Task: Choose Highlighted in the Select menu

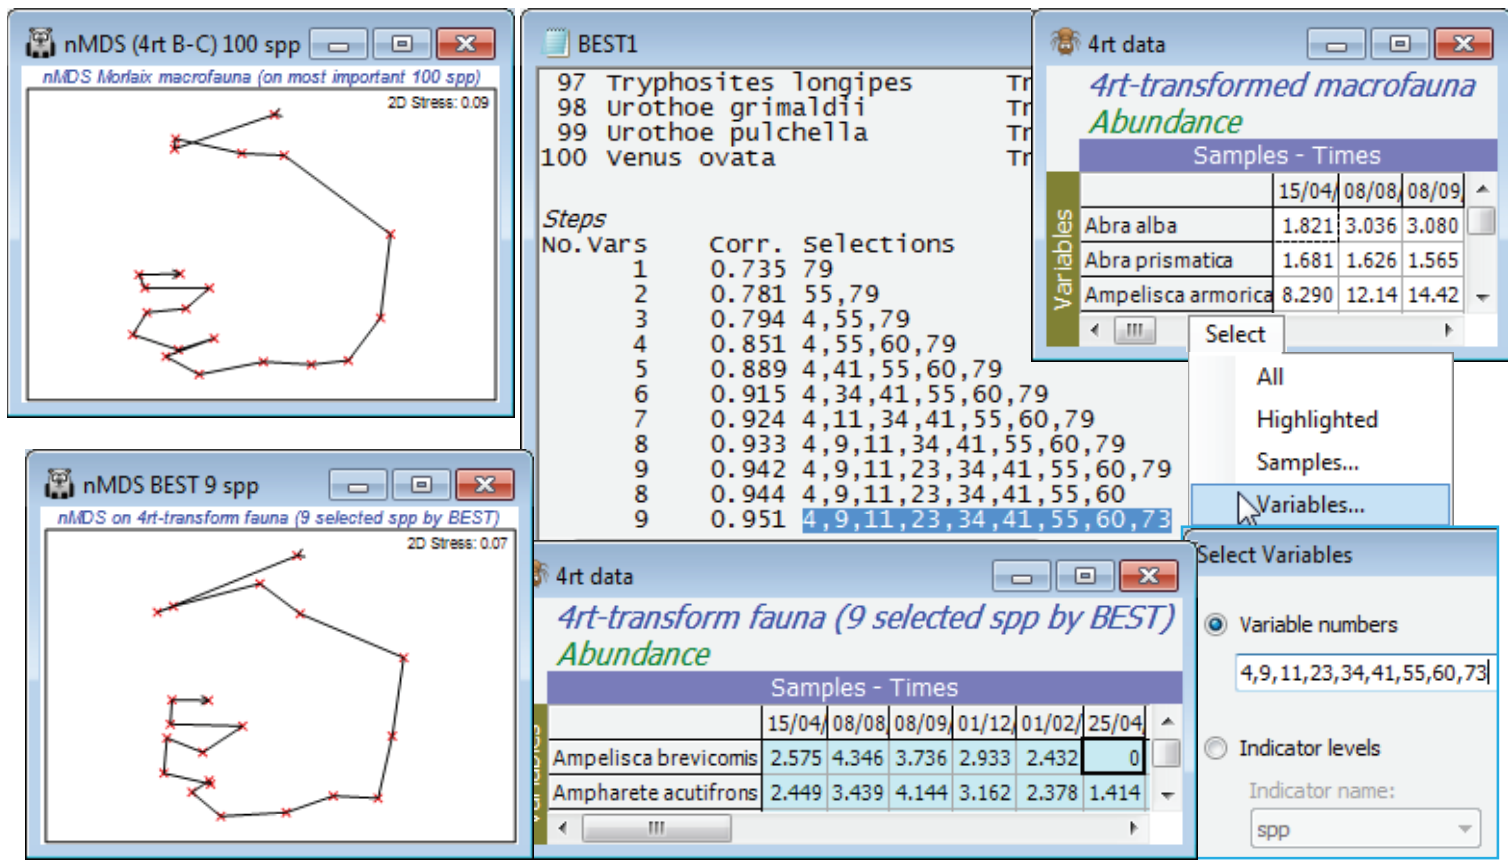Action: tap(1317, 420)
